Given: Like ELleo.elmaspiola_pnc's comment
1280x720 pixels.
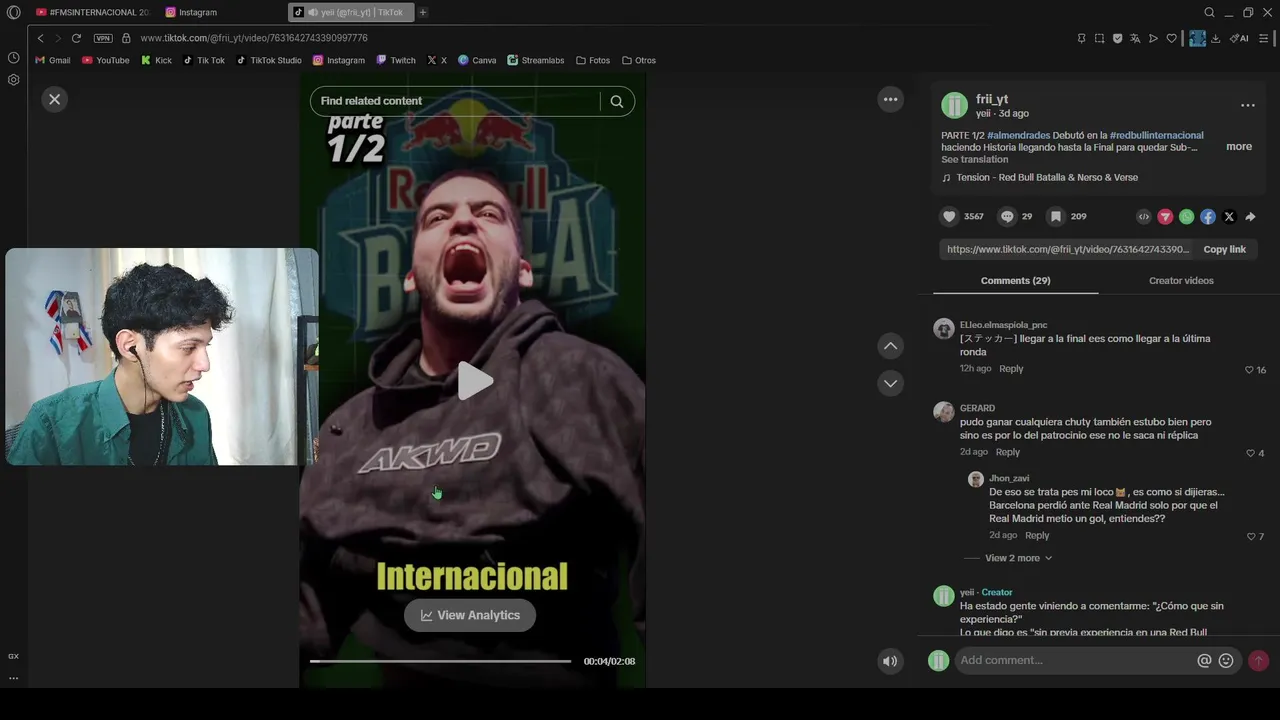Looking at the screenshot, I should [1249, 370].
